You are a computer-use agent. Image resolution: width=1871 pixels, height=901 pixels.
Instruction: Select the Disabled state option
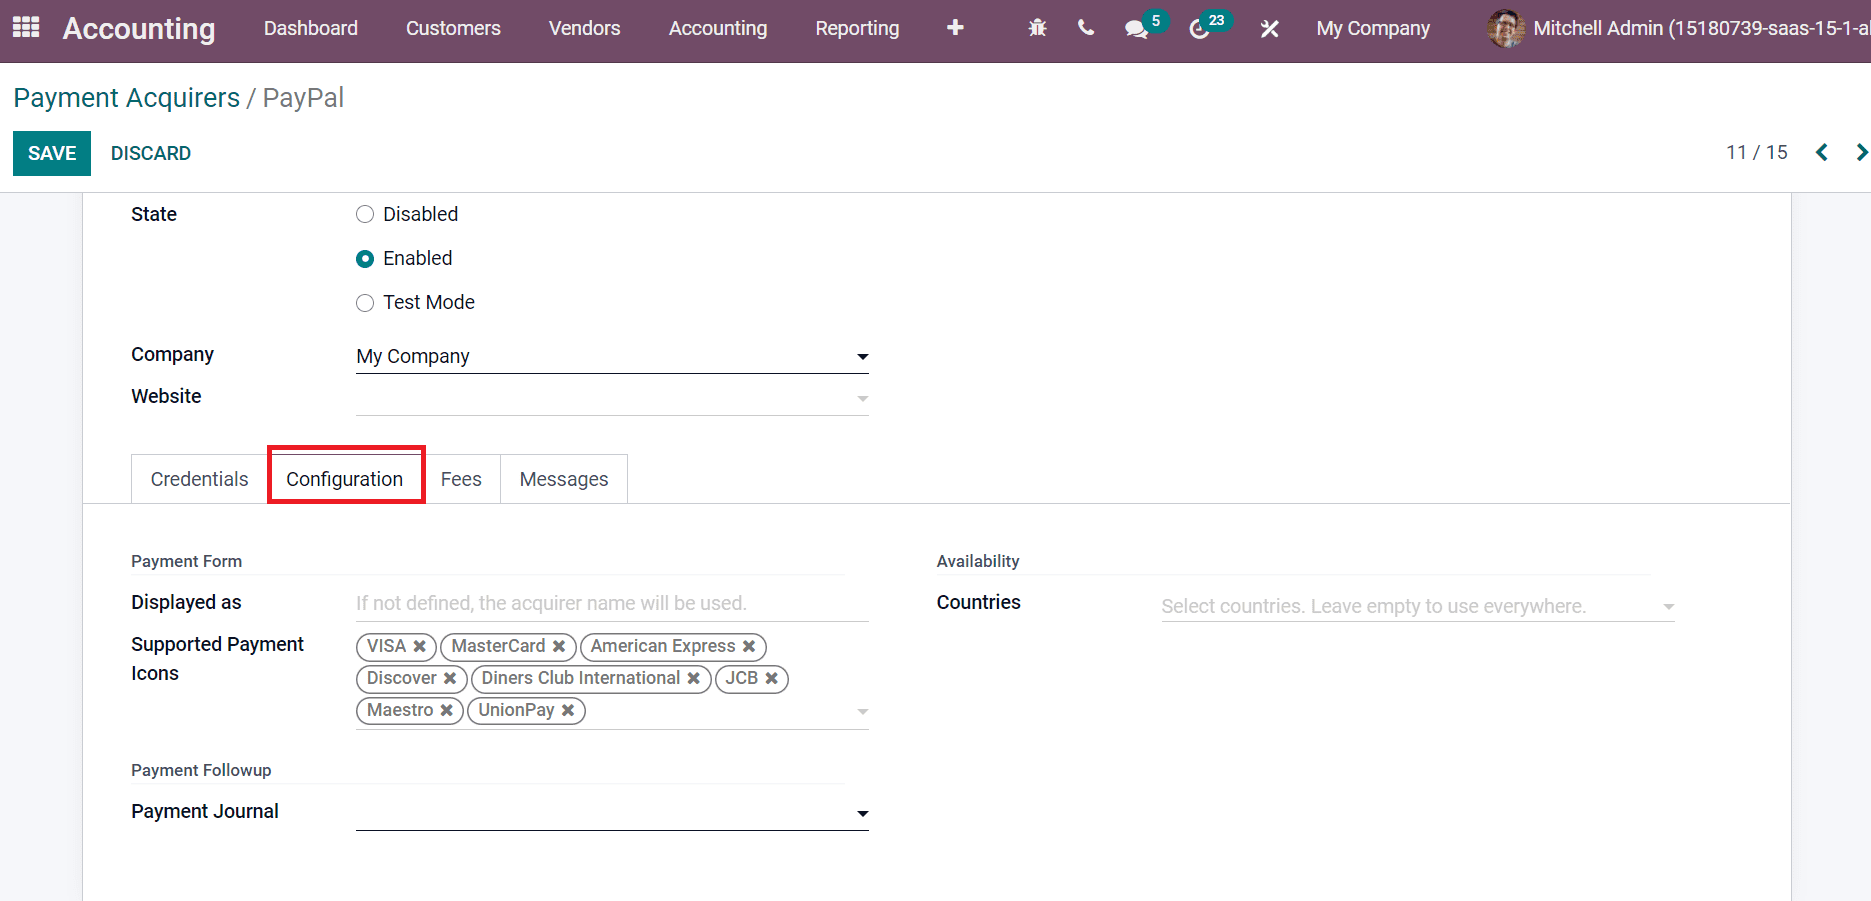[365, 214]
